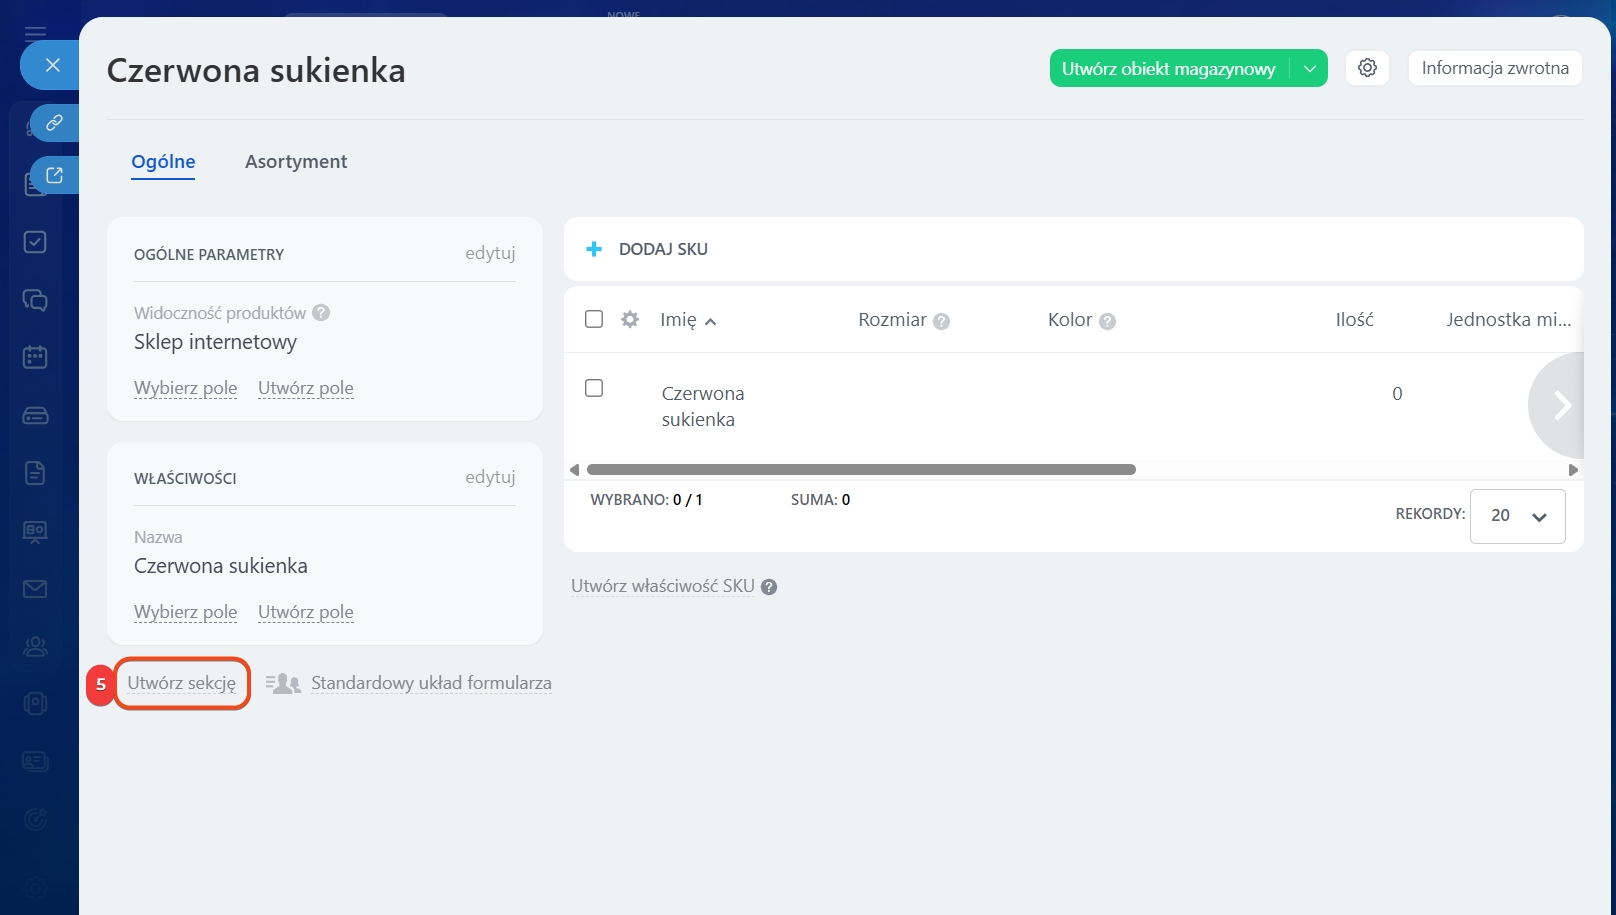1616x915 pixels.
Task: Select the Ogólne tab
Action: [163, 162]
